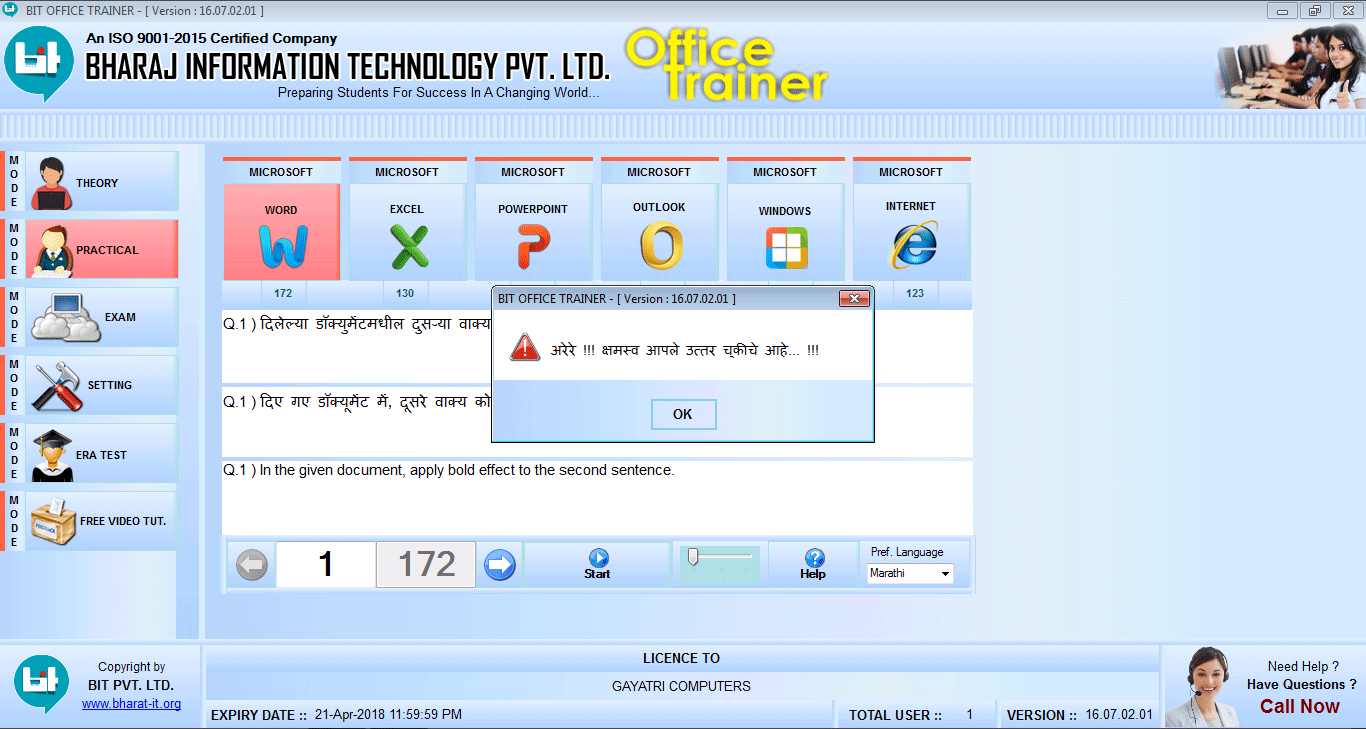Click the Theory student icon
Screen dimensions: 1366x729
pyautogui.click(x=51, y=184)
